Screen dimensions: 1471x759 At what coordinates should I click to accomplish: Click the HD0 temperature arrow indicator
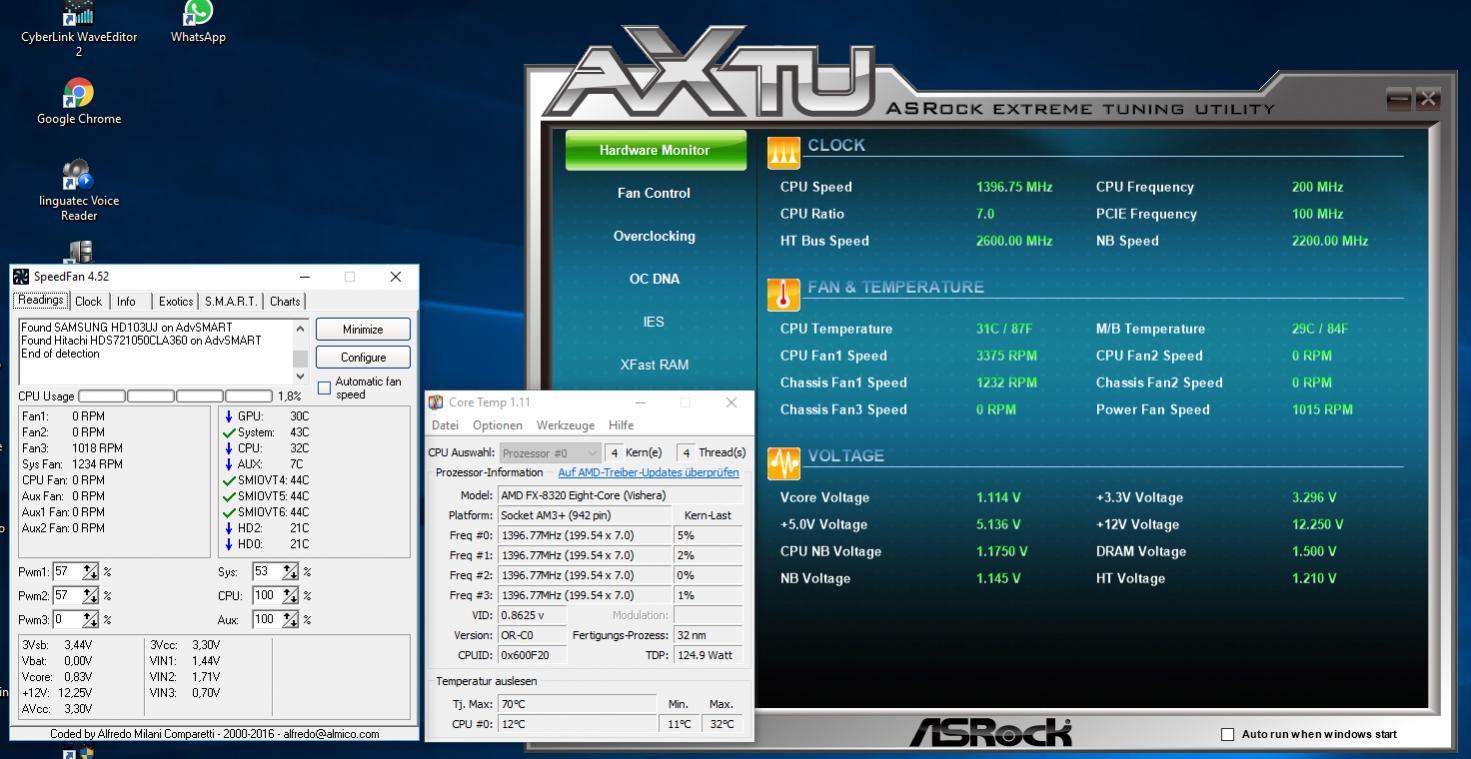point(229,544)
